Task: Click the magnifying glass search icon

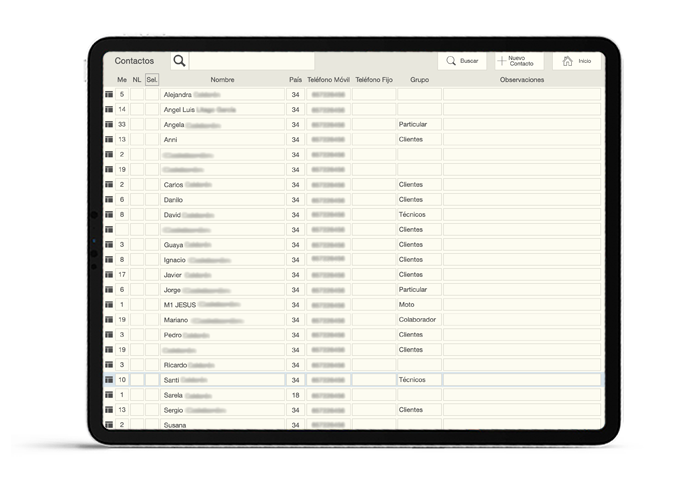Action: point(180,61)
